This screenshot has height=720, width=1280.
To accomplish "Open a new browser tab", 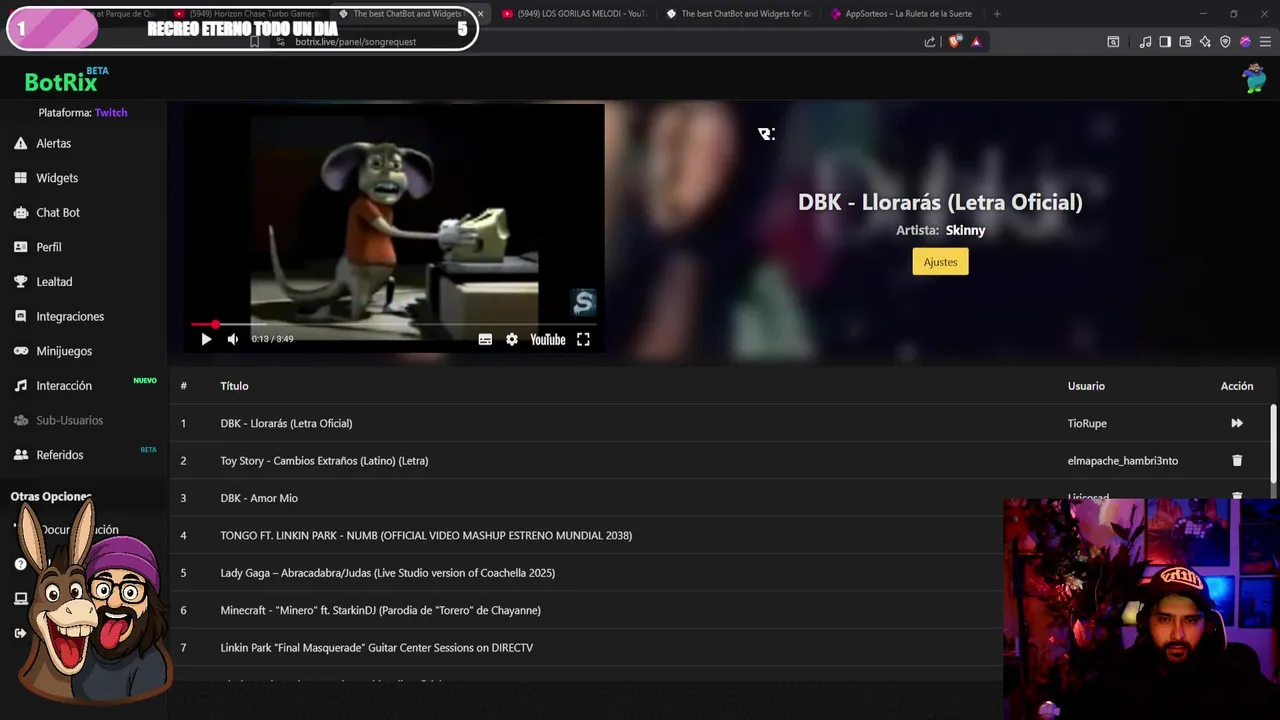I will pos(996,14).
